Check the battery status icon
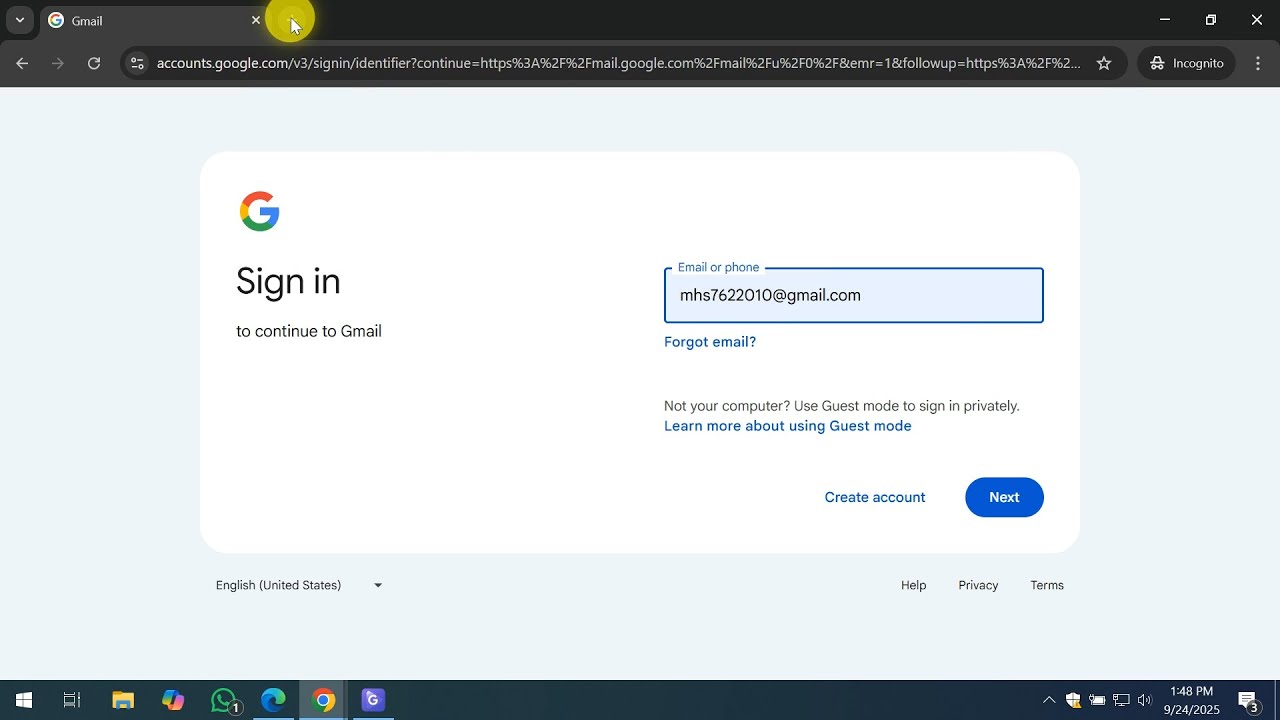The image size is (1280, 720). point(1097,700)
